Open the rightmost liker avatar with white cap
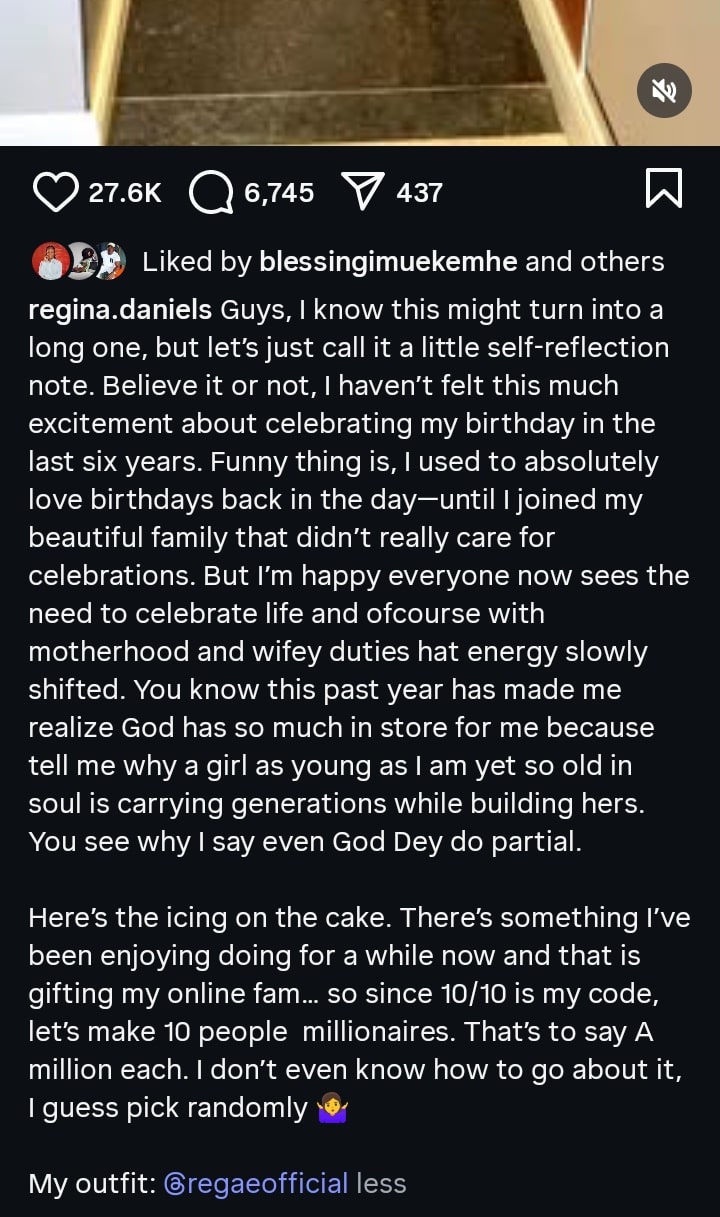The height and width of the screenshot is (1217, 720). pyautogui.click(x=110, y=262)
